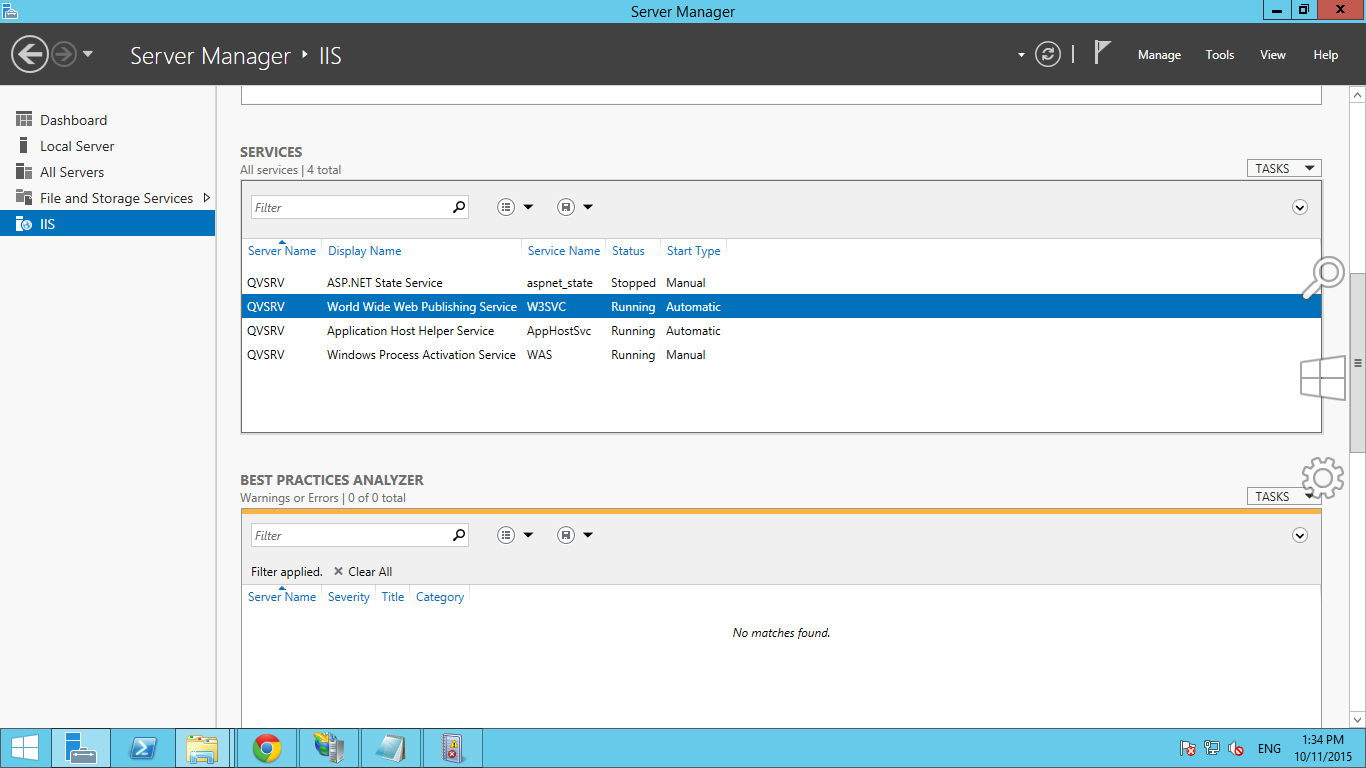Open Services criteria dropdown arrow
Screen dimensions: 1366x768
[x=529, y=207]
